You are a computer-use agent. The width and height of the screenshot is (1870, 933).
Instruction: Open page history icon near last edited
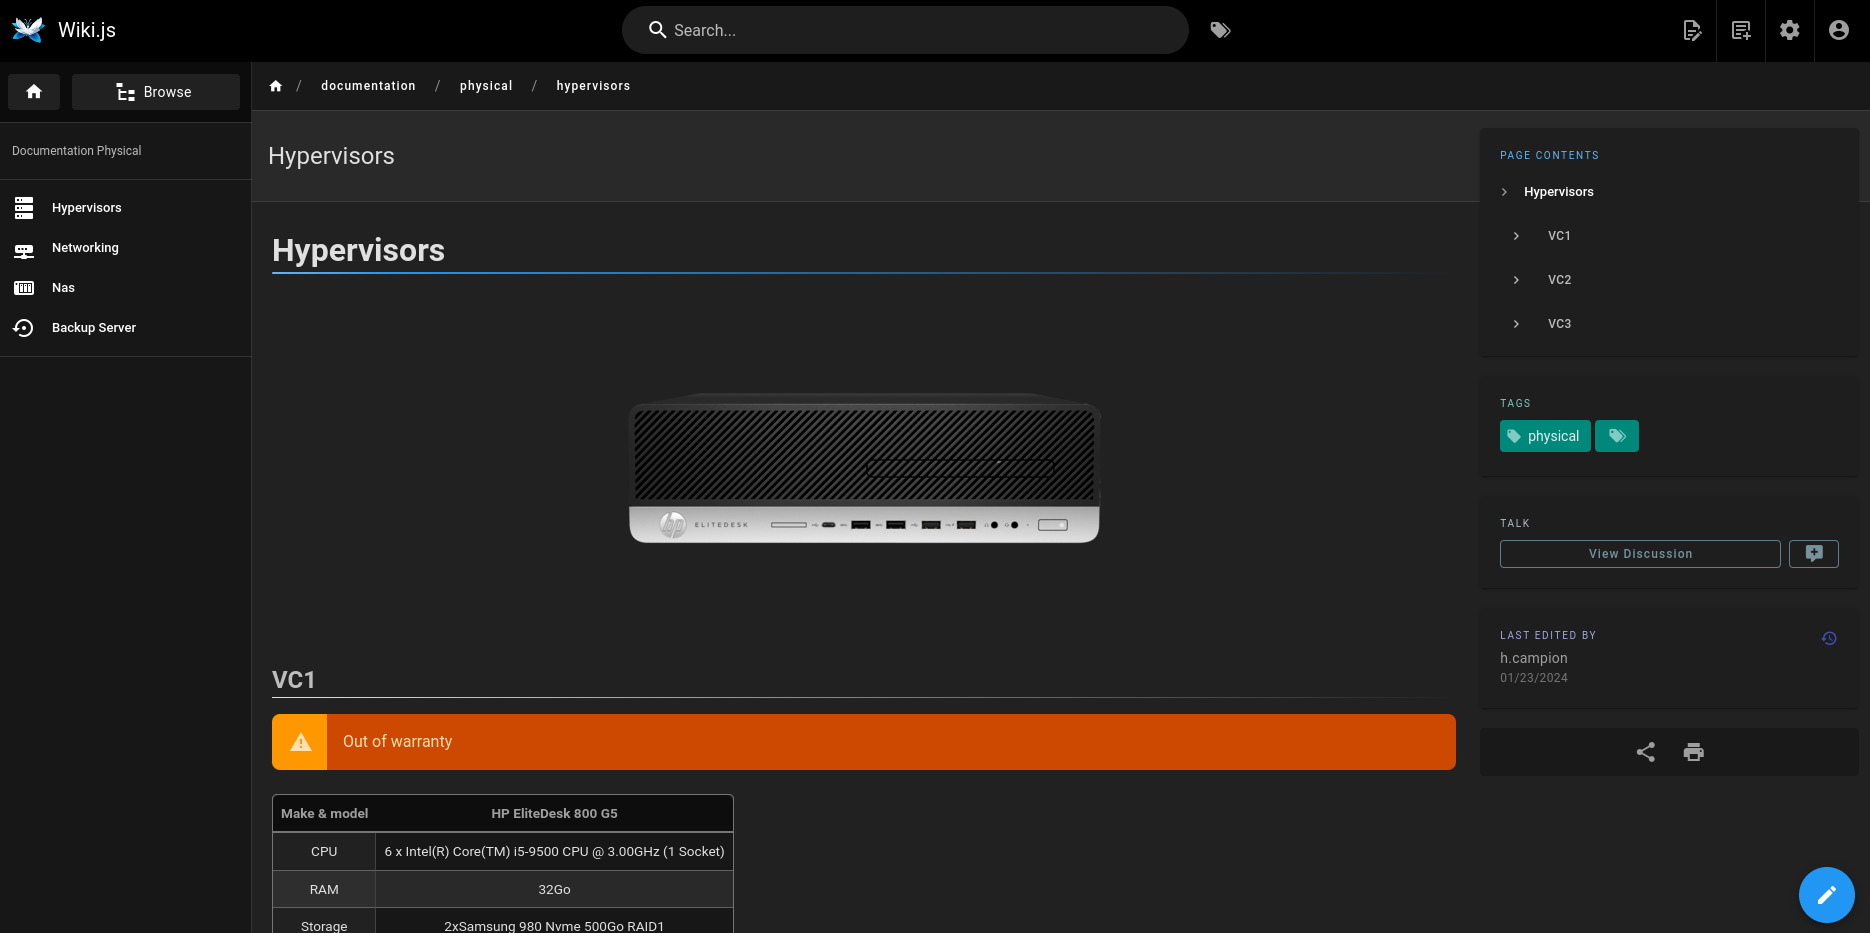pos(1829,638)
